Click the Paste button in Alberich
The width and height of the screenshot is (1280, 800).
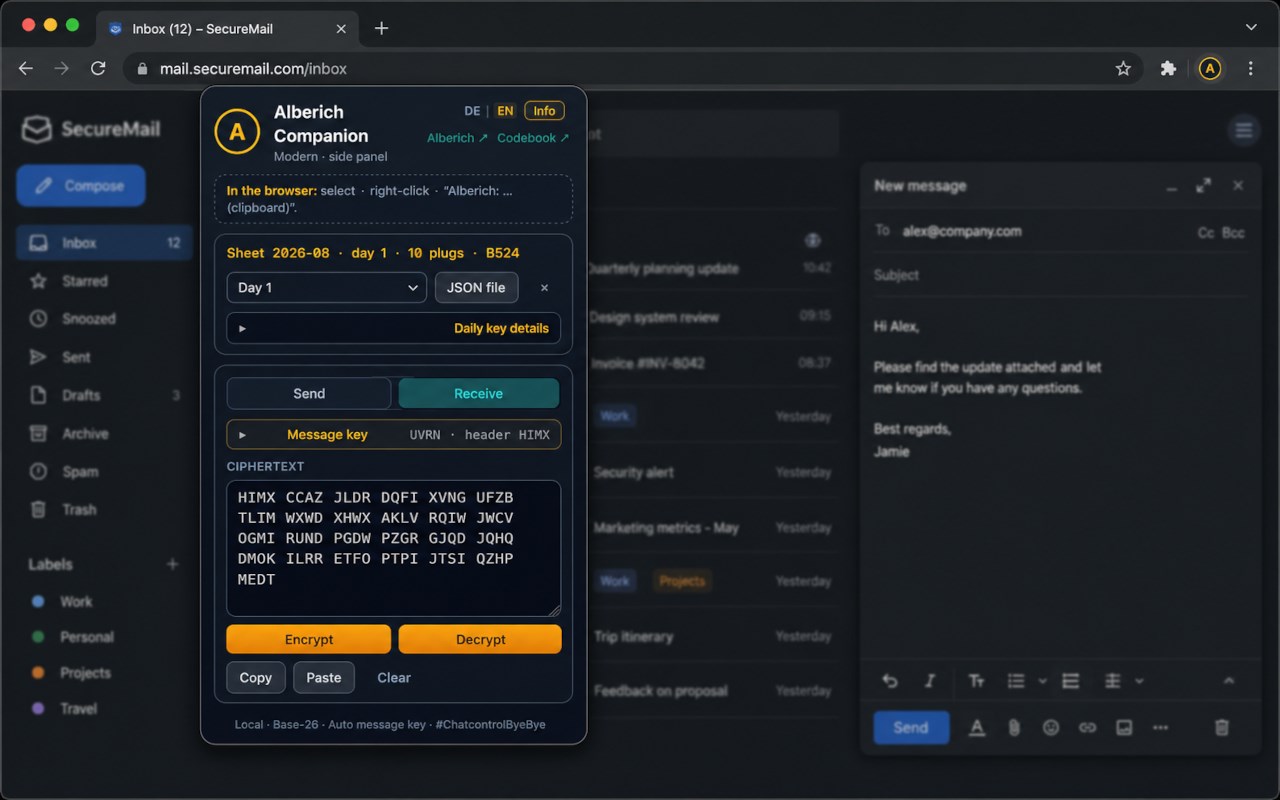[x=324, y=678]
